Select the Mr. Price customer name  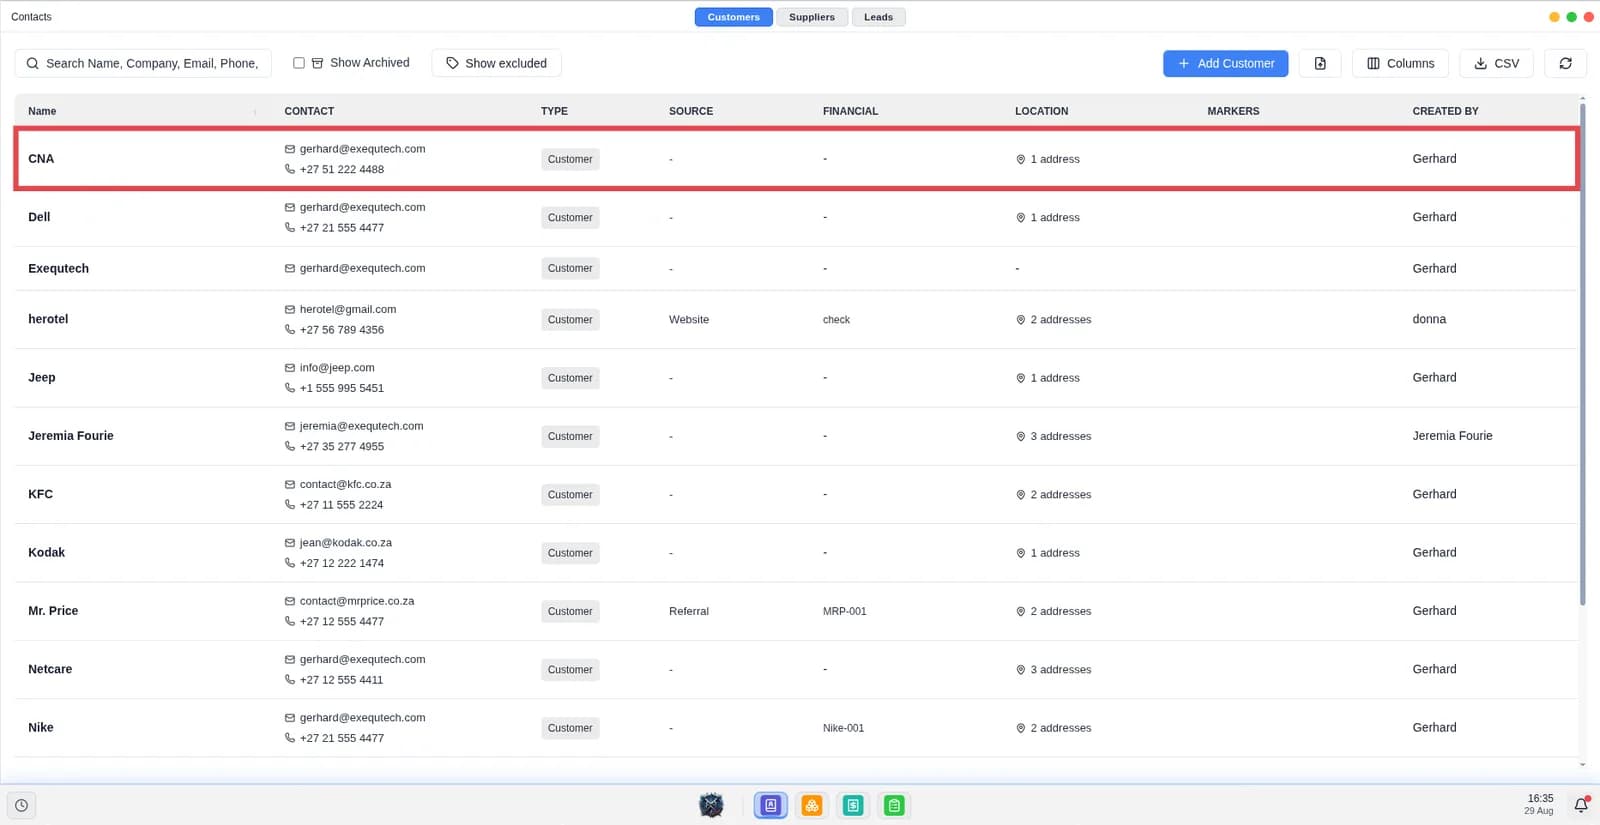(53, 611)
